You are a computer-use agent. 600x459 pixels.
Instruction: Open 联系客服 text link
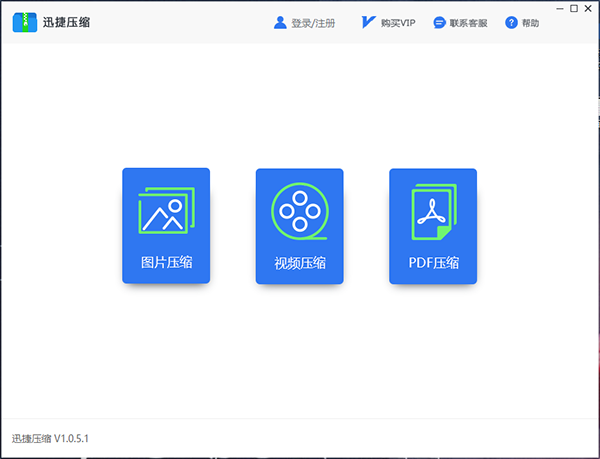pos(468,23)
